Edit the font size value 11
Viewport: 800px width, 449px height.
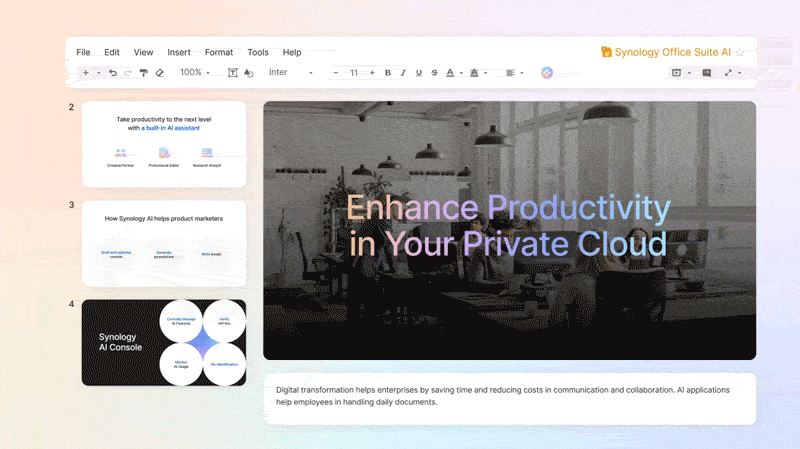coord(354,73)
